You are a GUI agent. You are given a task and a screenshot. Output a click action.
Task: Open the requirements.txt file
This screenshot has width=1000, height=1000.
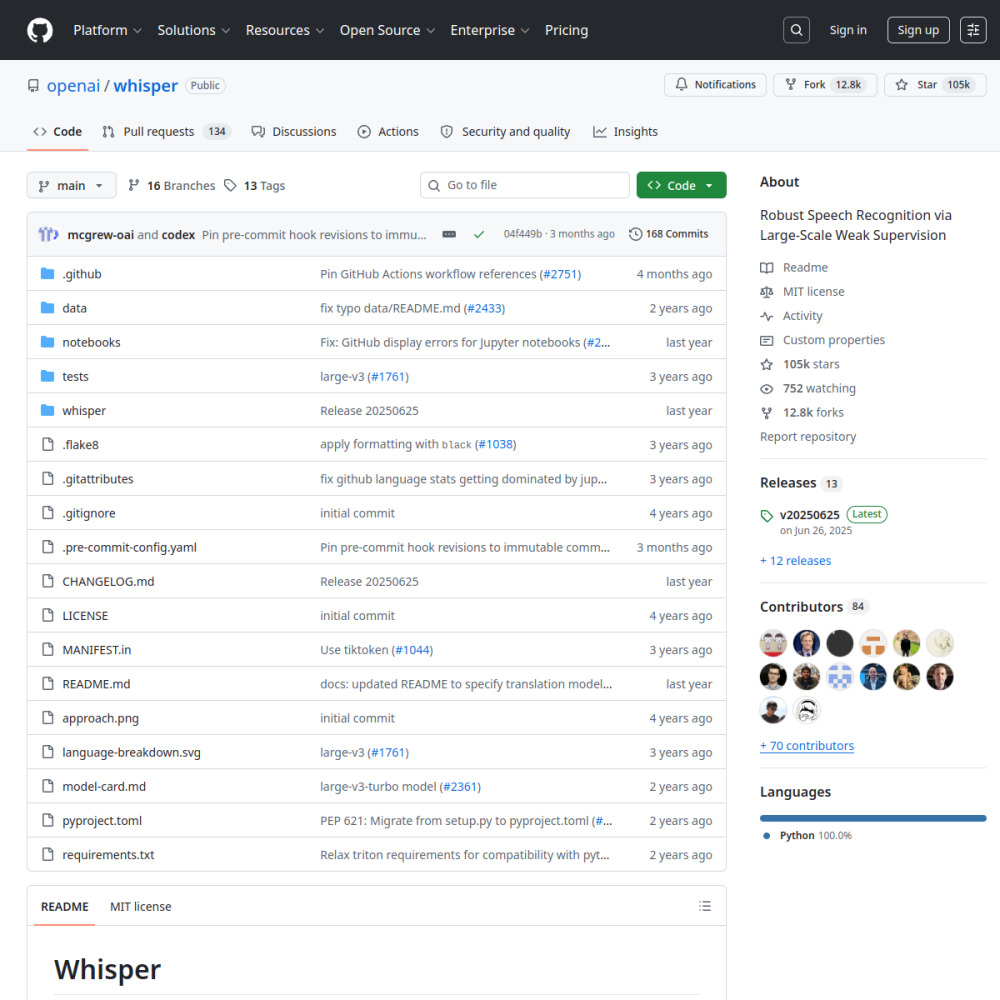[x=108, y=855]
